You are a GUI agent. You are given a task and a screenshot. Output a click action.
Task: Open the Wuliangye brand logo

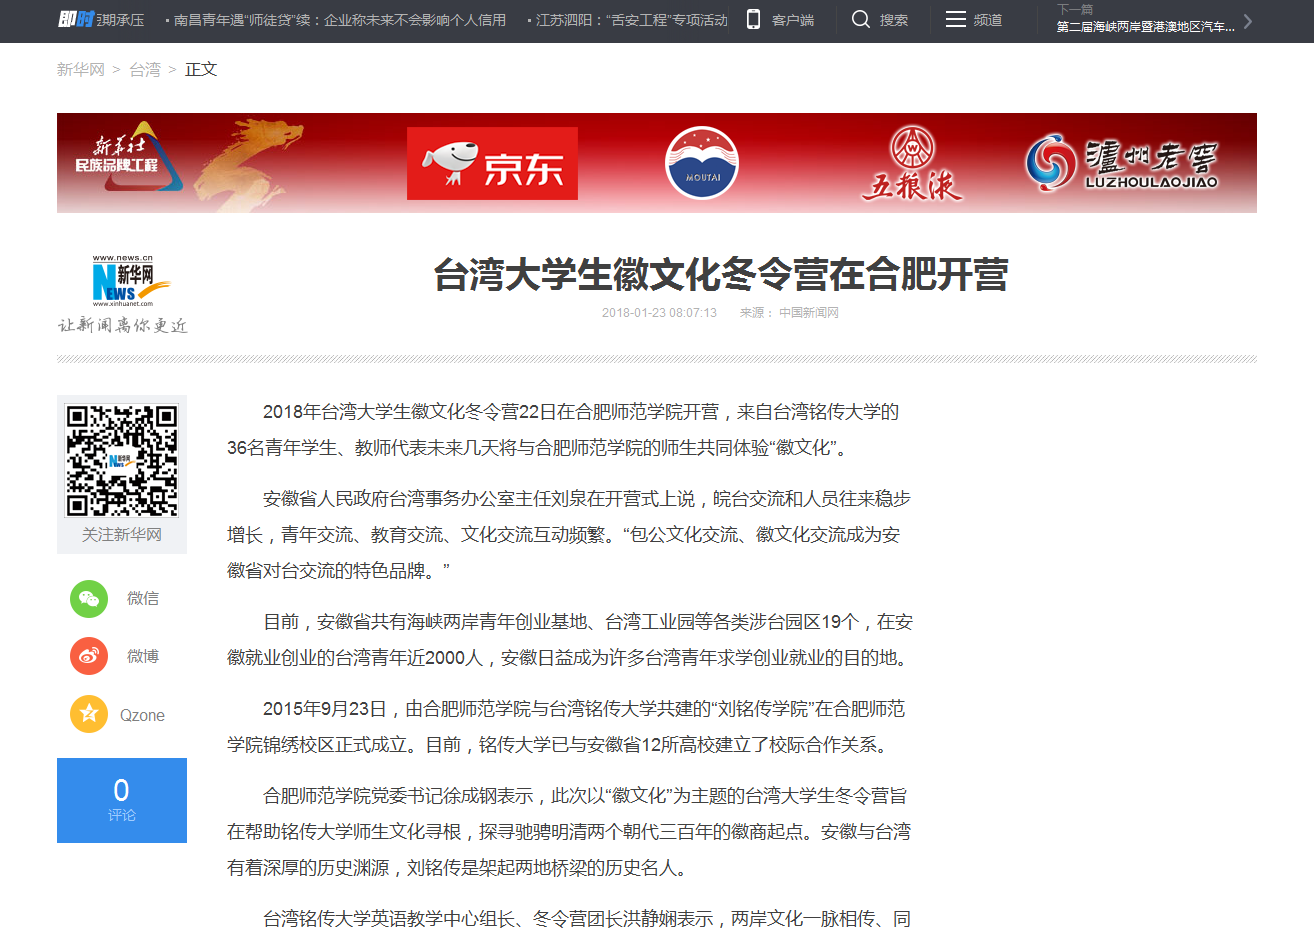click(911, 165)
